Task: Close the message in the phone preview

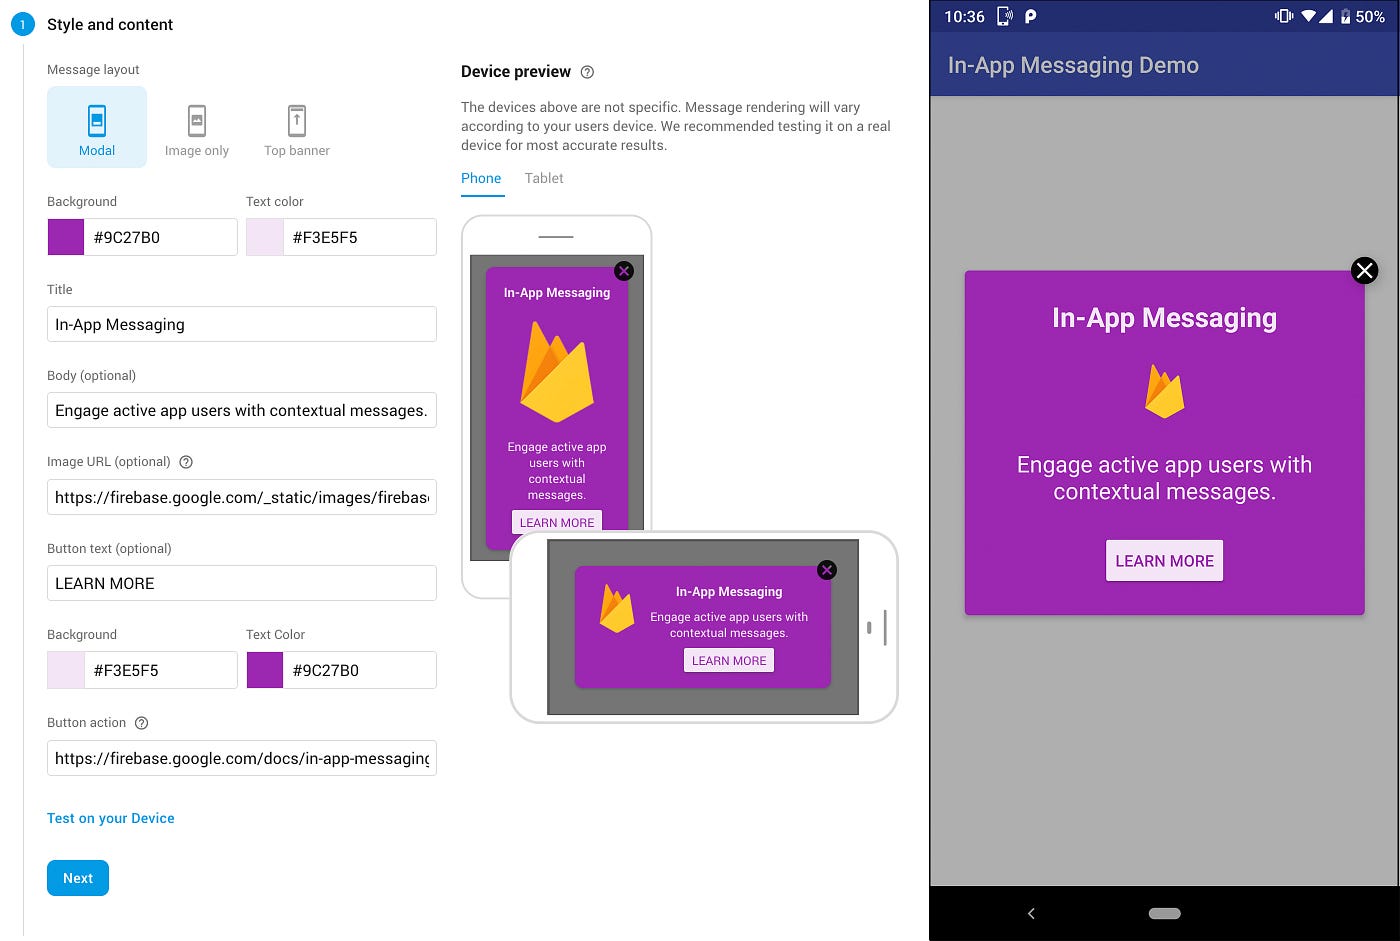Action: pos(624,270)
